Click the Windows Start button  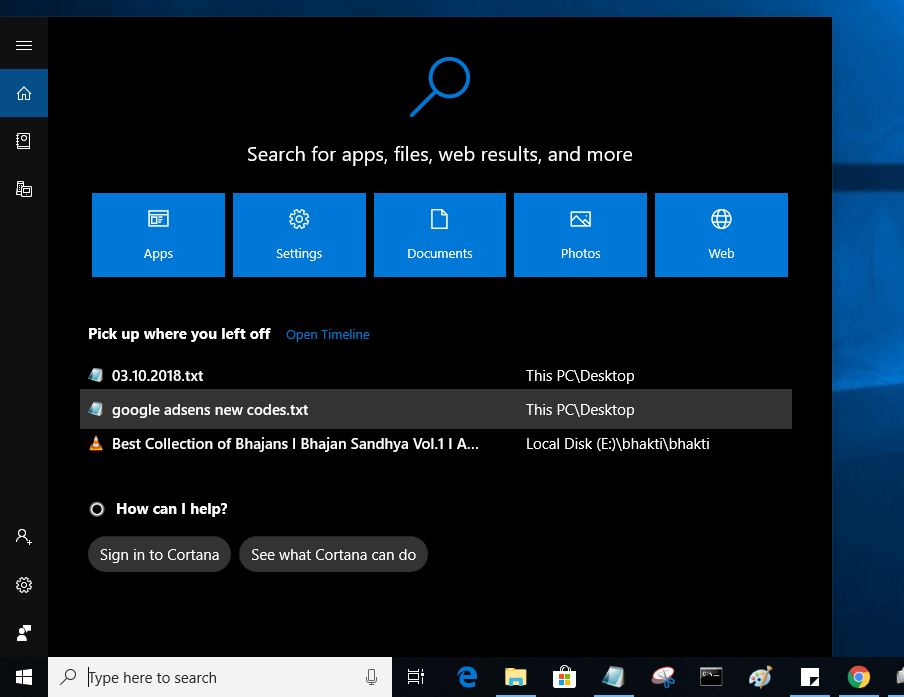(x=24, y=677)
